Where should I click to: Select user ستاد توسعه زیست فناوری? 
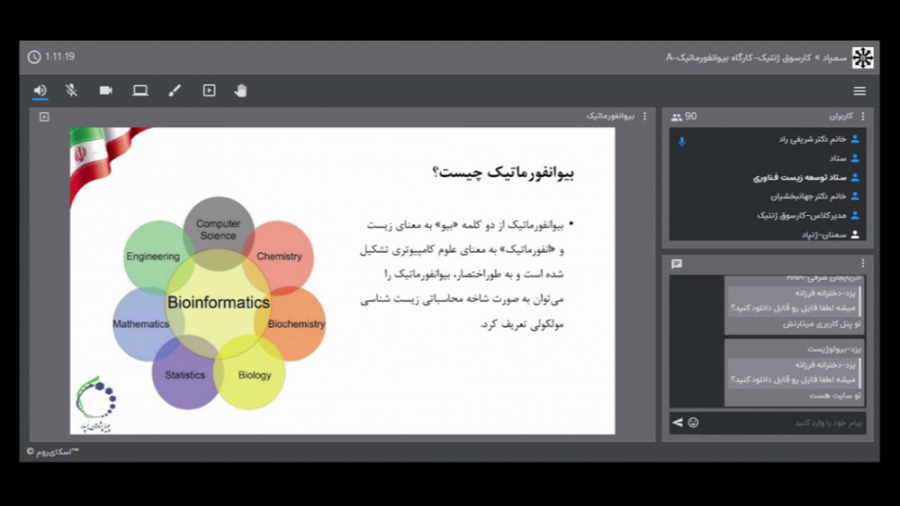(x=799, y=178)
